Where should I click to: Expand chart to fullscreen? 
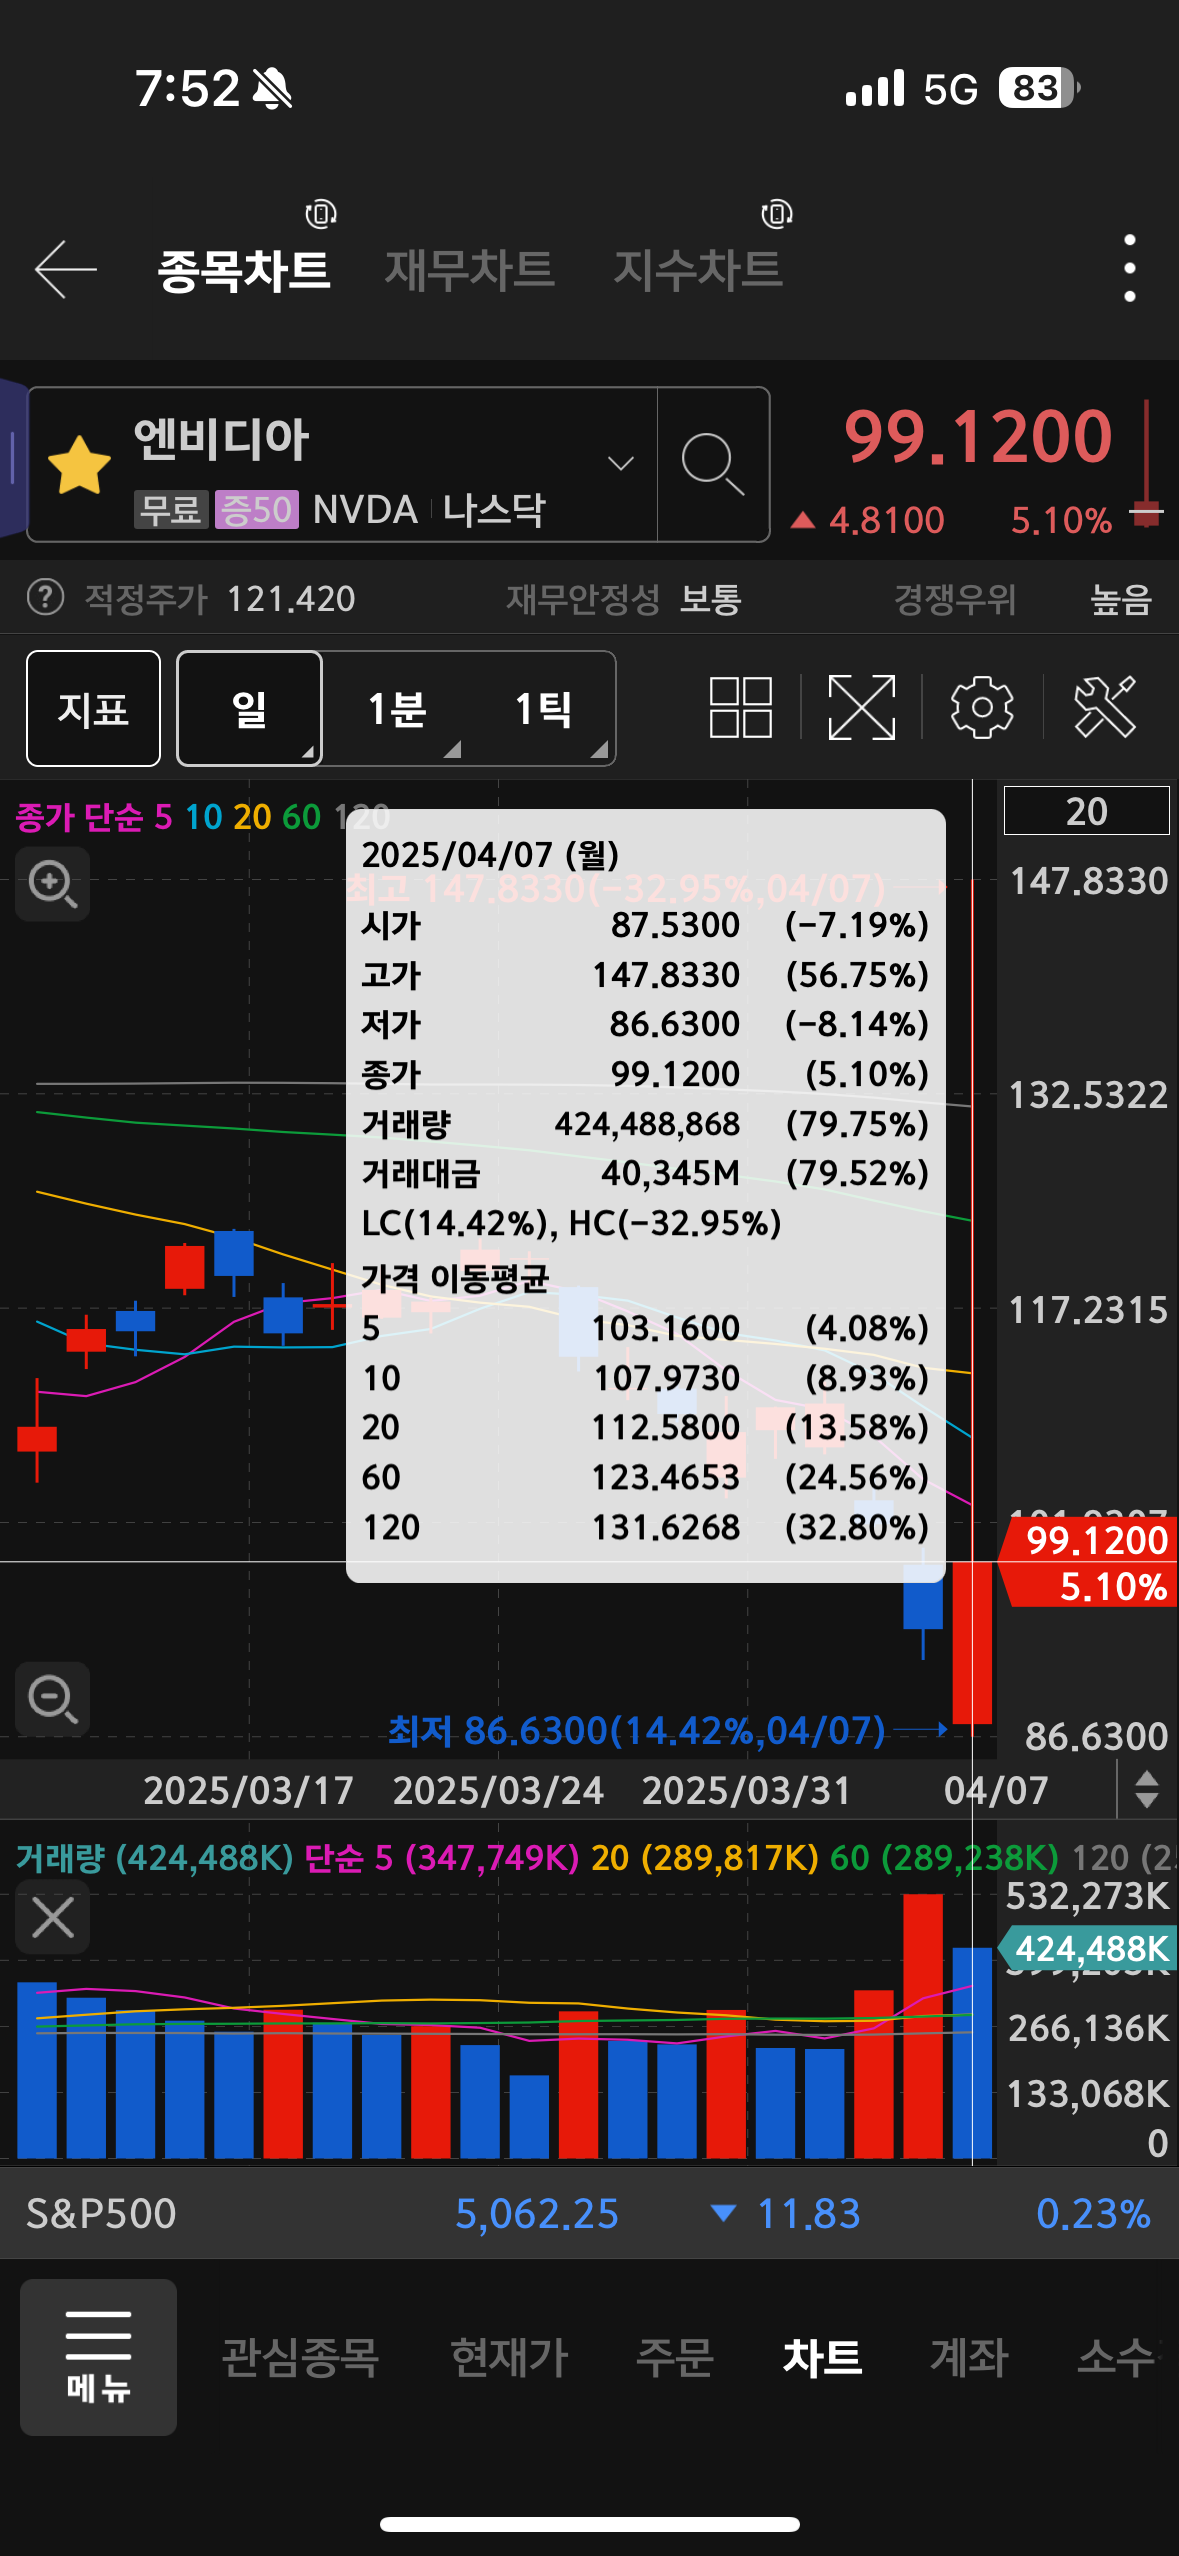coord(862,707)
